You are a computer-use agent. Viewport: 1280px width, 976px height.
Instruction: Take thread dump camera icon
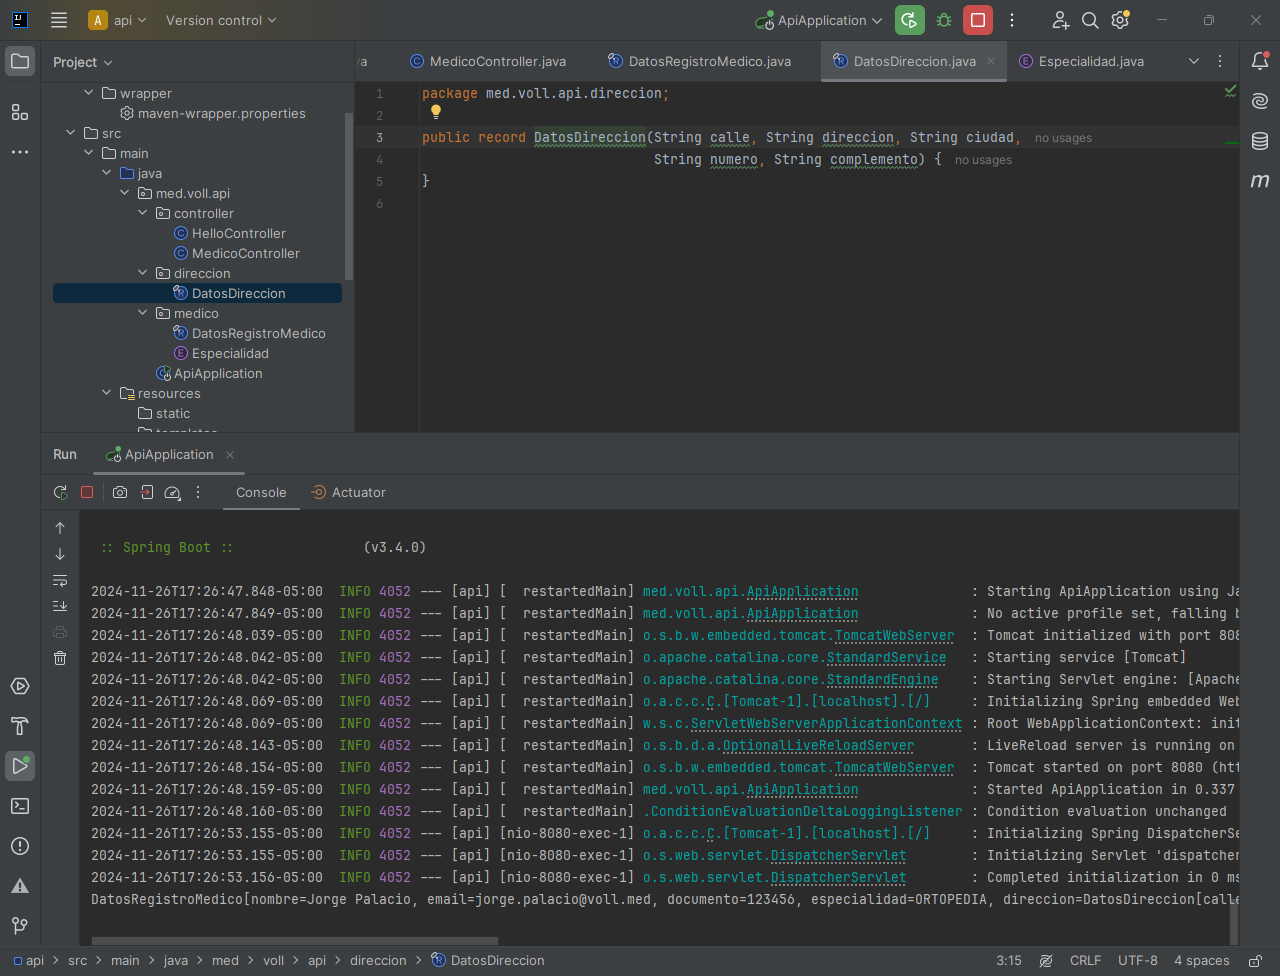[120, 492]
